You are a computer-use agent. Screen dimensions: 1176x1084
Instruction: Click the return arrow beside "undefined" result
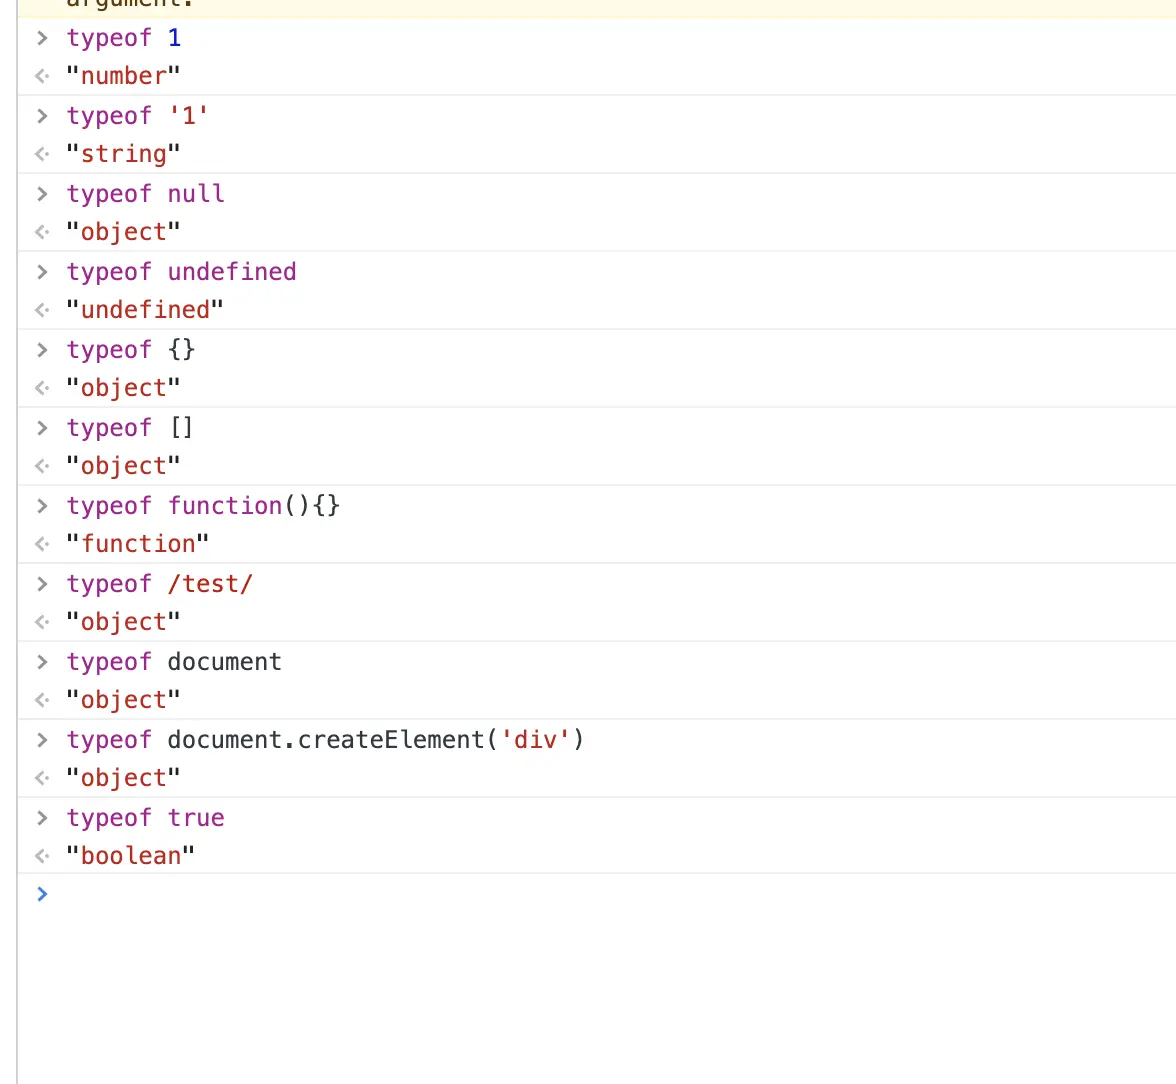[42, 310]
